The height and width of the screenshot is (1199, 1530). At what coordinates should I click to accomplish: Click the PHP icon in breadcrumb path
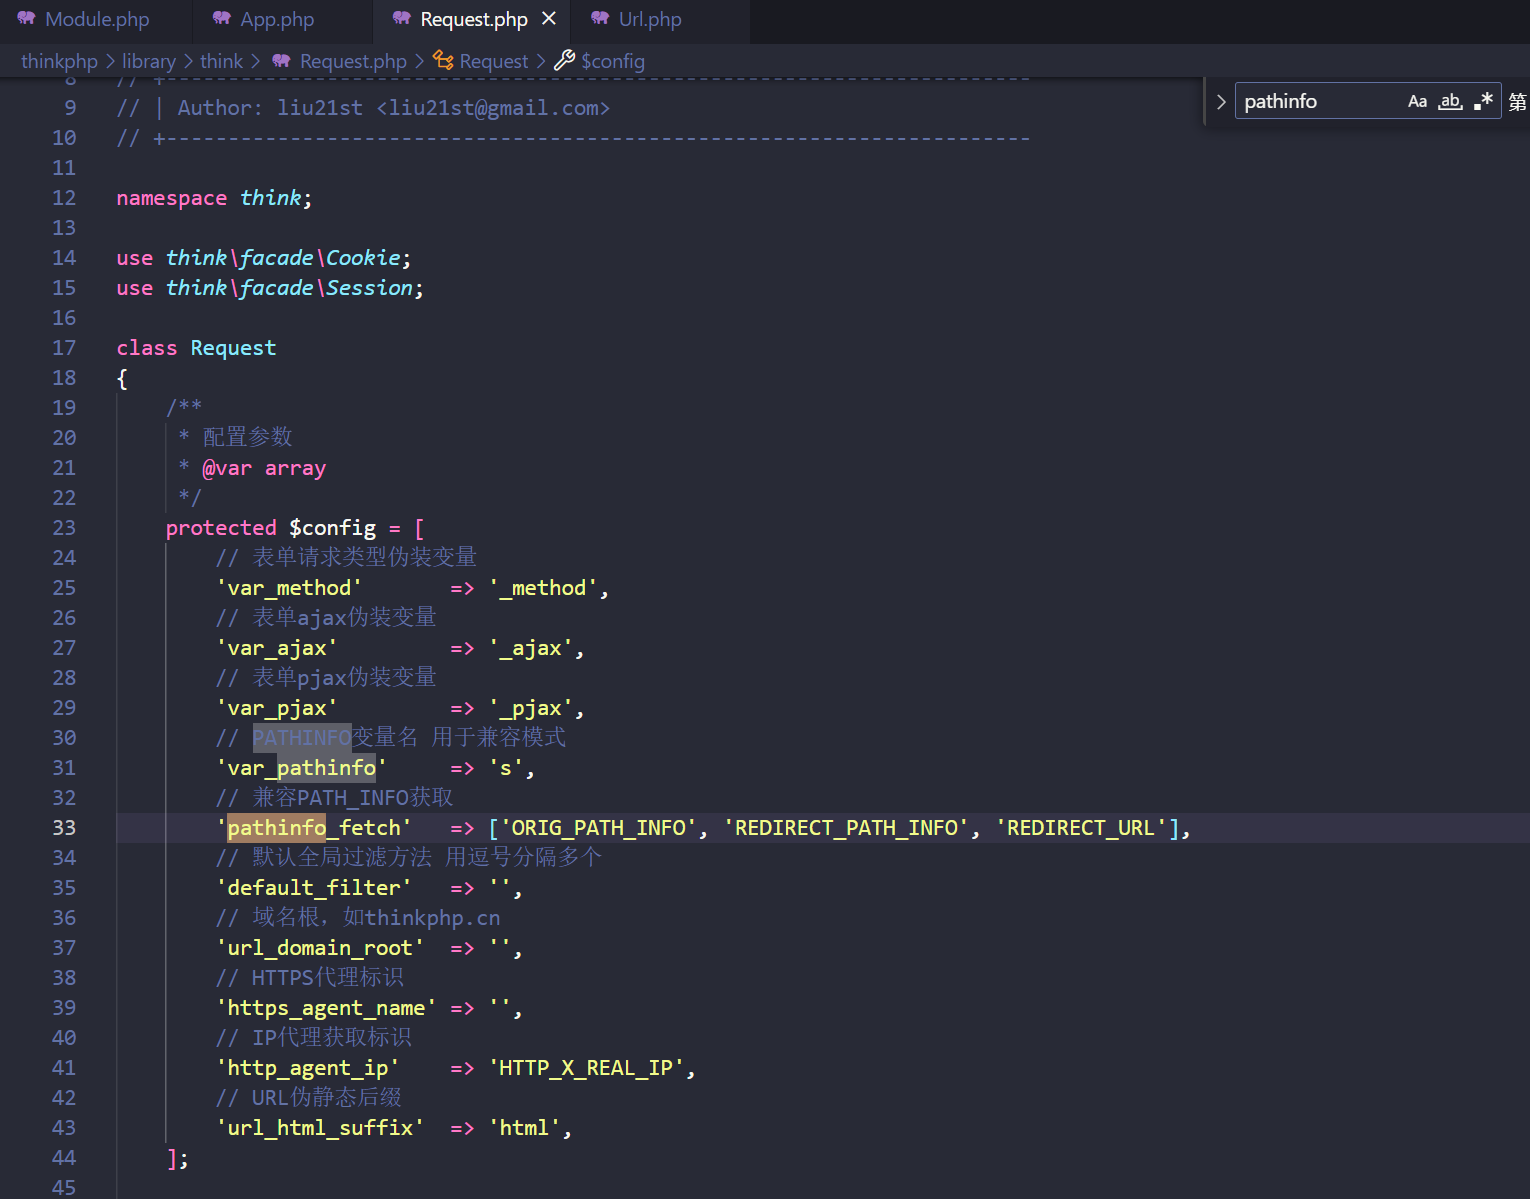281,61
